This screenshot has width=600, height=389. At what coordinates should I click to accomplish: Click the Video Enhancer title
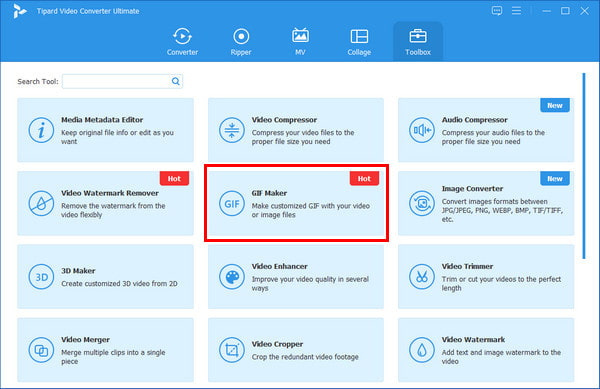pyautogui.click(x=279, y=266)
